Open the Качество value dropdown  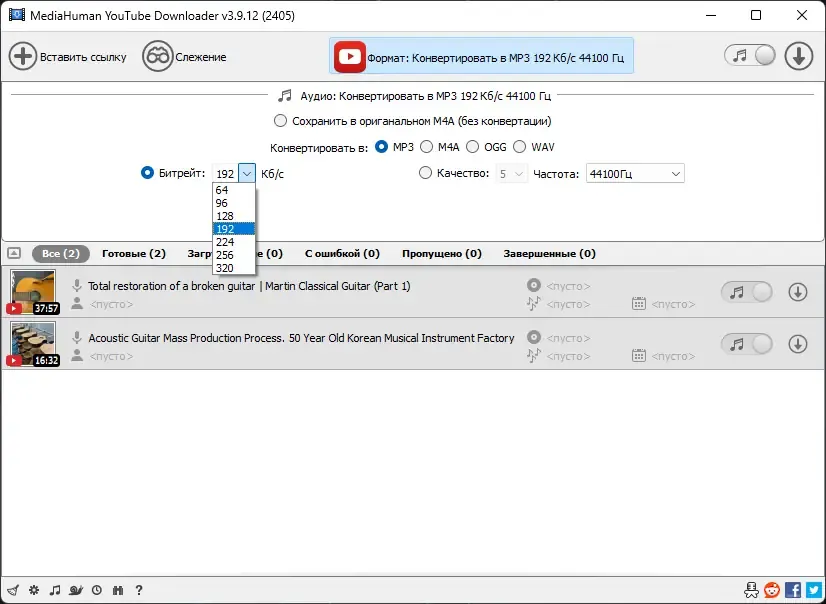511,174
